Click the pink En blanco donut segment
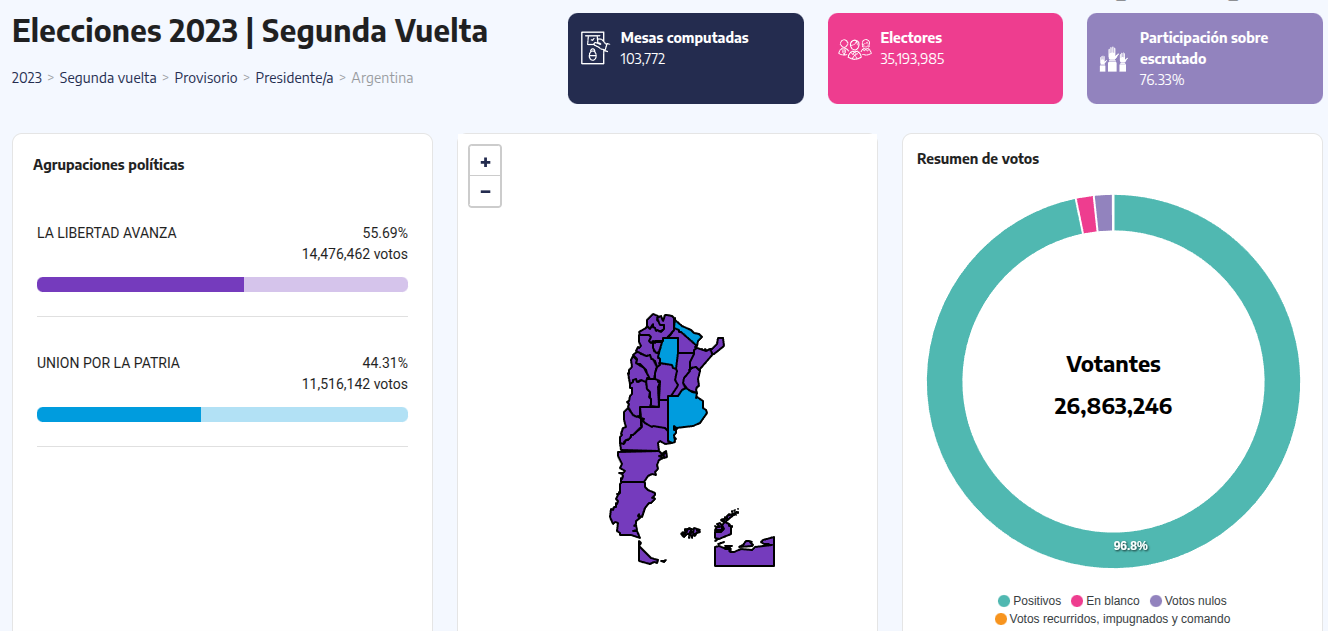 tap(1086, 214)
